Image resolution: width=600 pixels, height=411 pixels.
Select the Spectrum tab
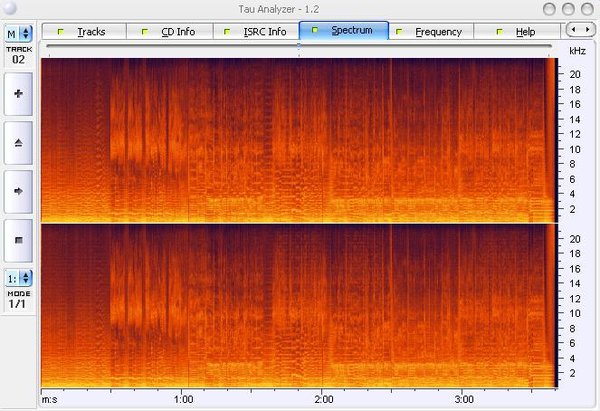344,30
